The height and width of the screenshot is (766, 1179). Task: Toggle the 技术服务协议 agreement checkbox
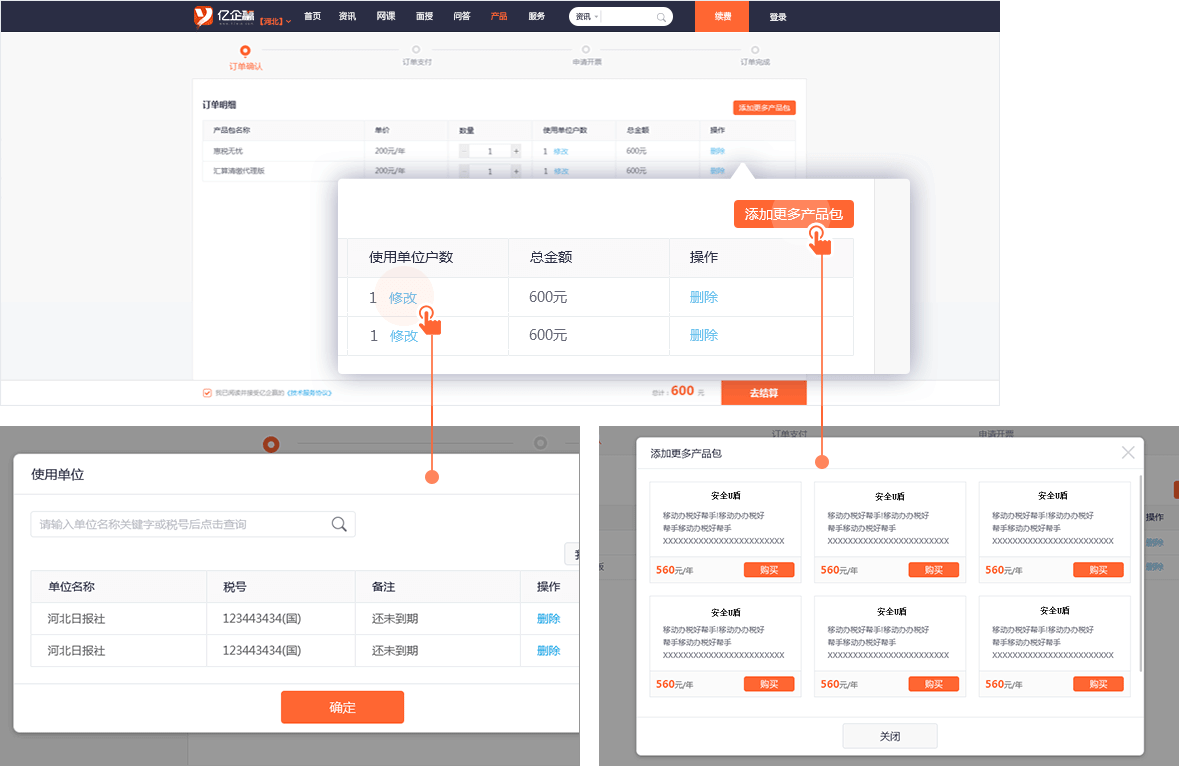tap(207, 393)
